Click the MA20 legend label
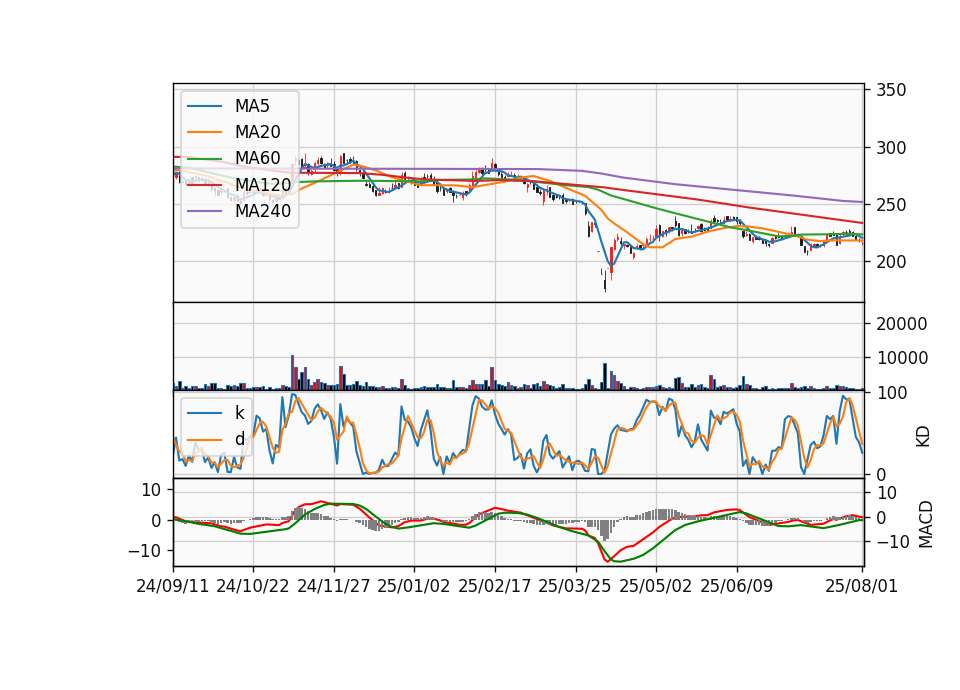This screenshot has height=690, width=960. coord(257,132)
